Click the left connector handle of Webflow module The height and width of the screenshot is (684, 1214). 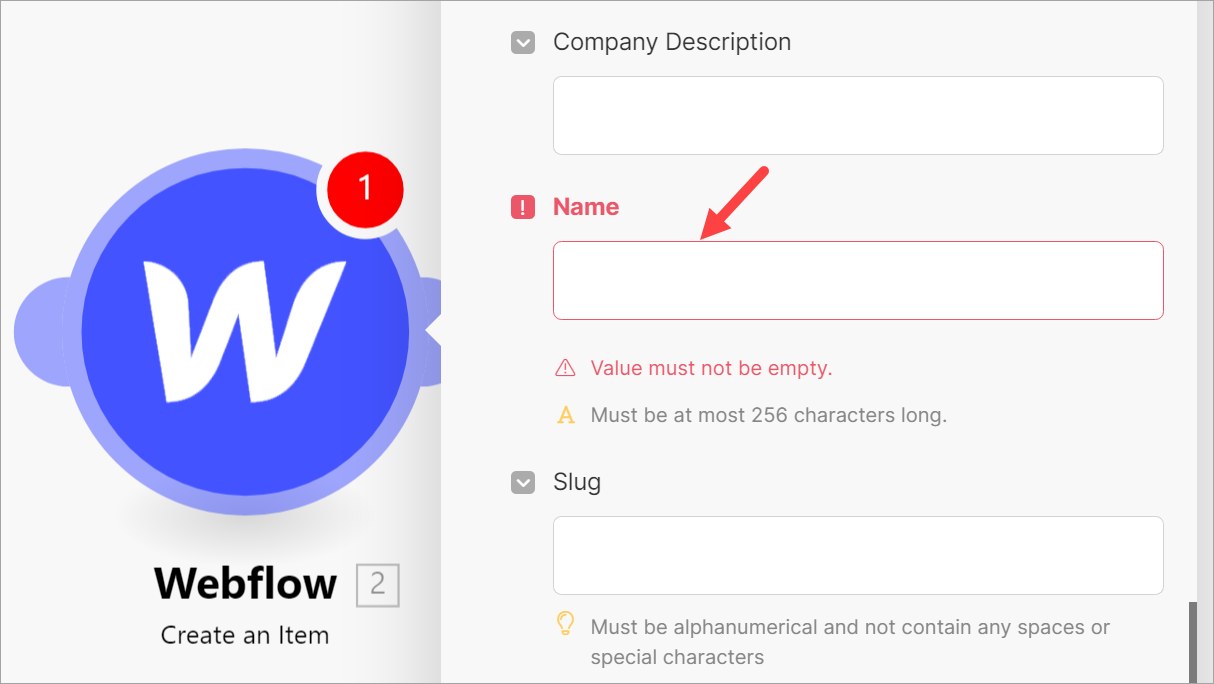pyautogui.click(x=38, y=332)
